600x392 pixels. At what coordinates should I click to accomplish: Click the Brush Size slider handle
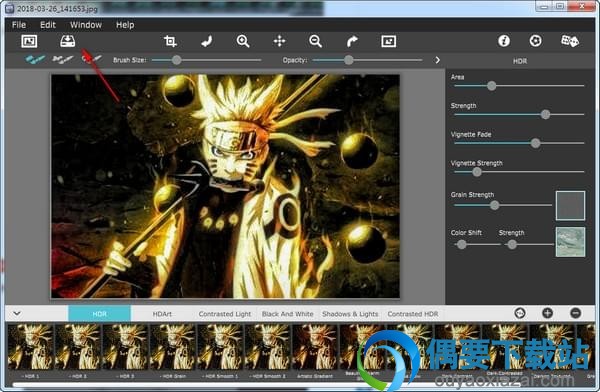(x=176, y=60)
